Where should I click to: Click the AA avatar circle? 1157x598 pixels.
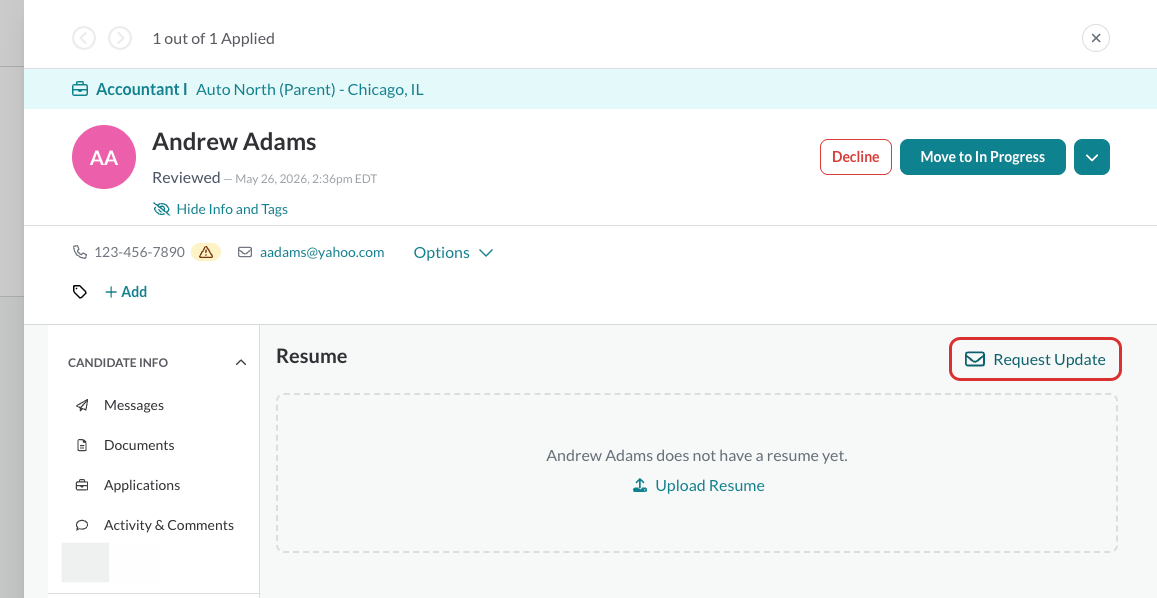[103, 157]
